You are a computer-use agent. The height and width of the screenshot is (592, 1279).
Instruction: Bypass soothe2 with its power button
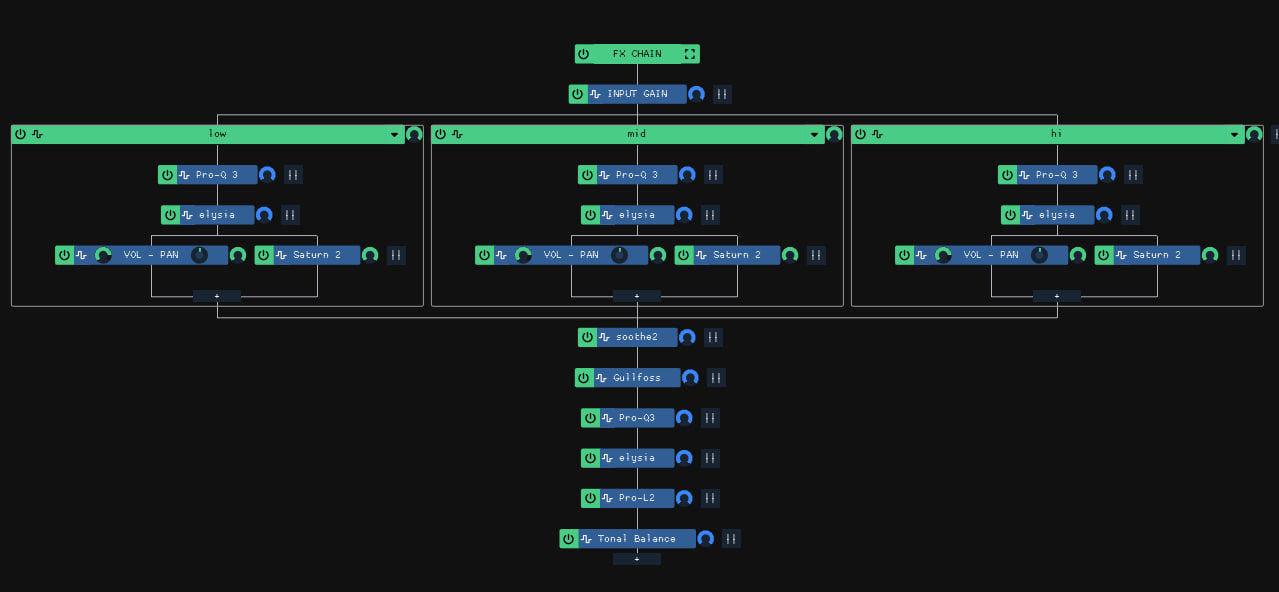pyautogui.click(x=587, y=337)
